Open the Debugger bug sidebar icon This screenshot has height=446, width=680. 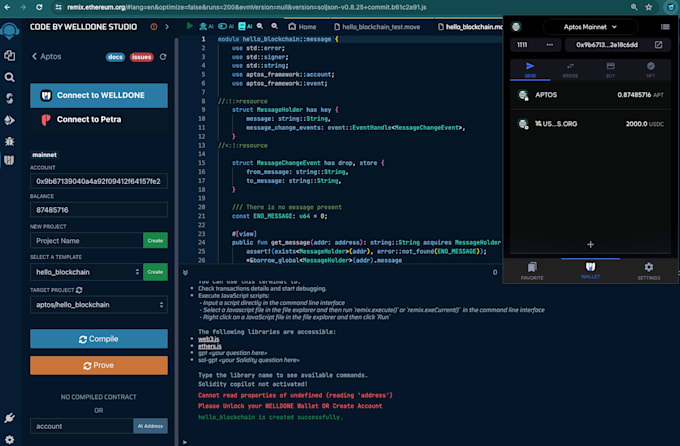10,141
